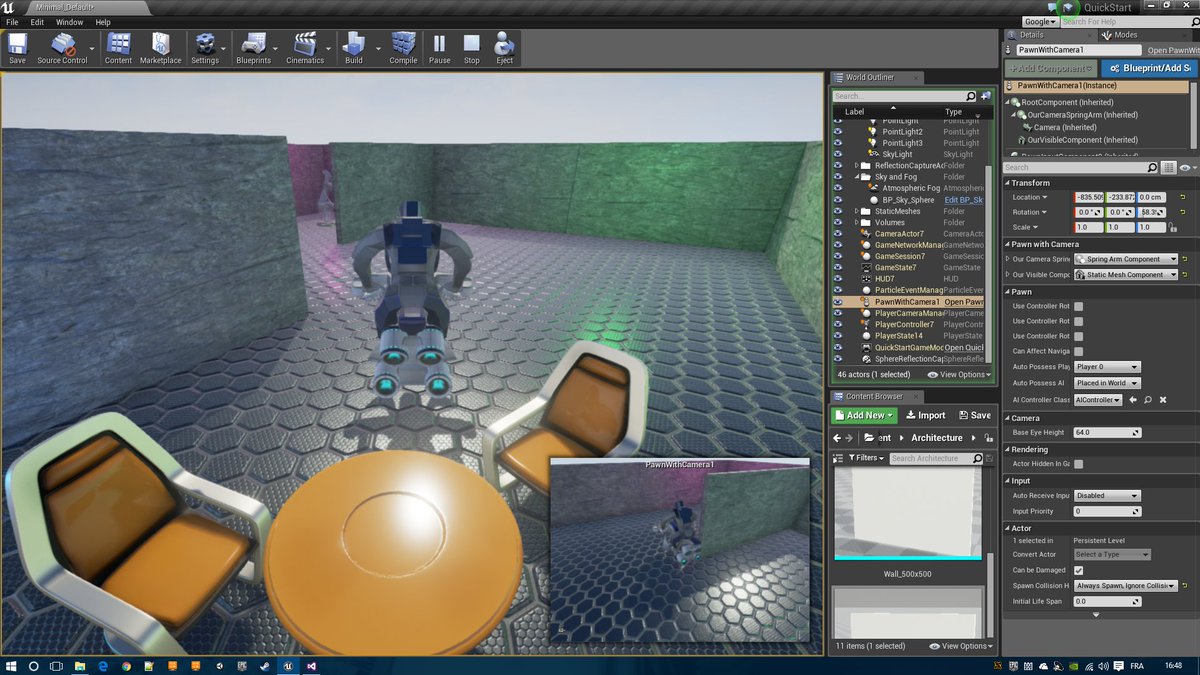Open the Help menu
This screenshot has height=675, width=1200.
103,22
